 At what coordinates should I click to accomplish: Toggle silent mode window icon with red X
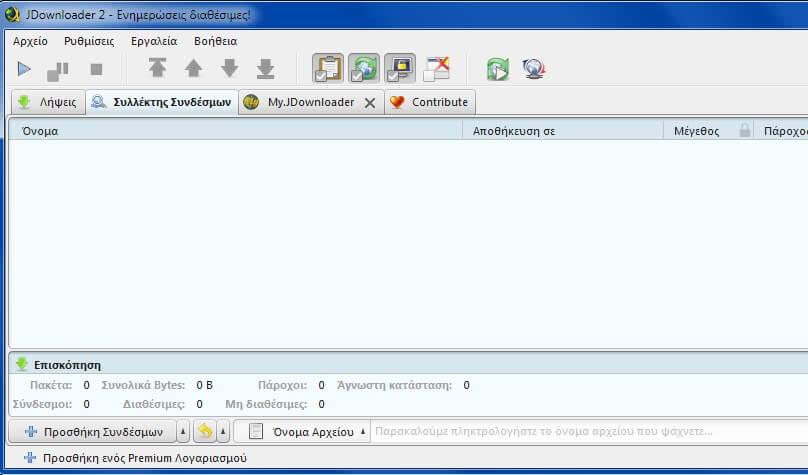coord(436,69)
